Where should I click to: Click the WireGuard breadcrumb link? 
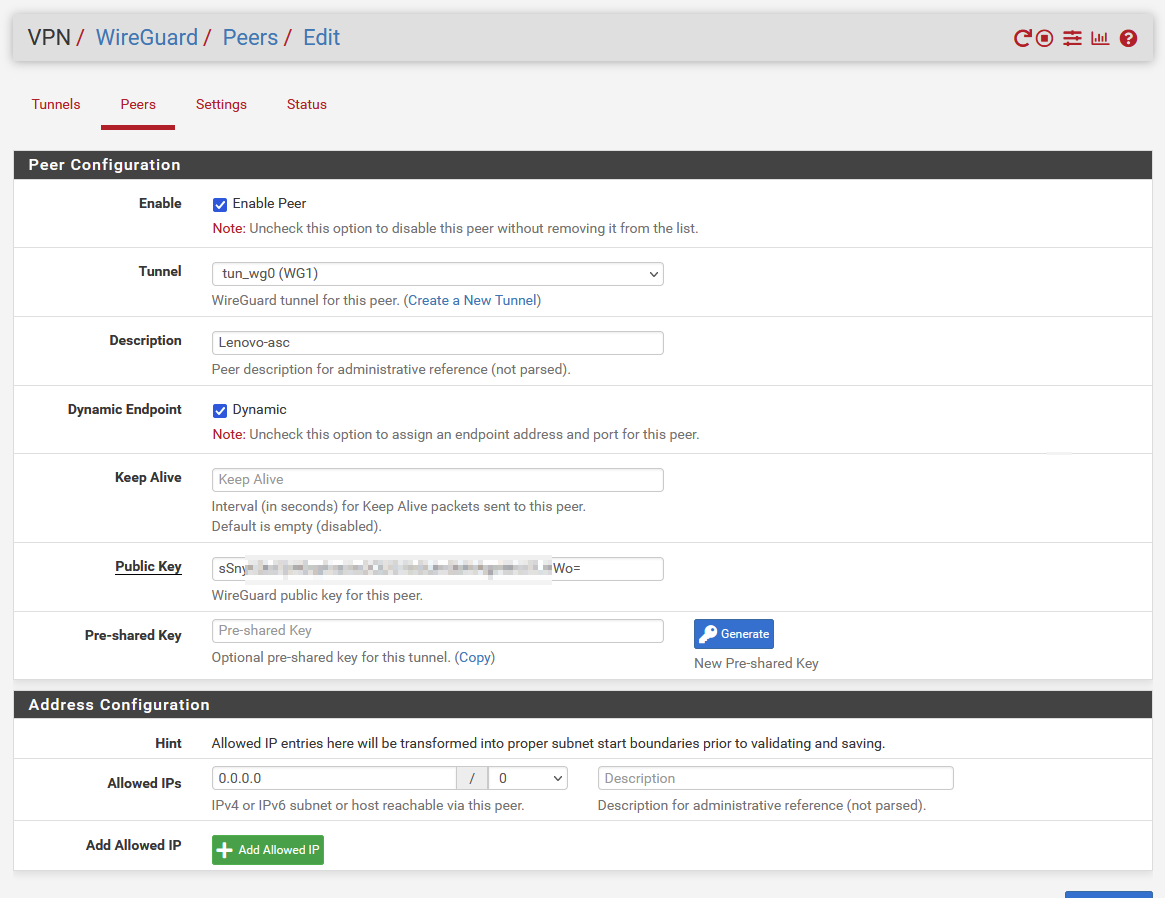click(147, 38)
